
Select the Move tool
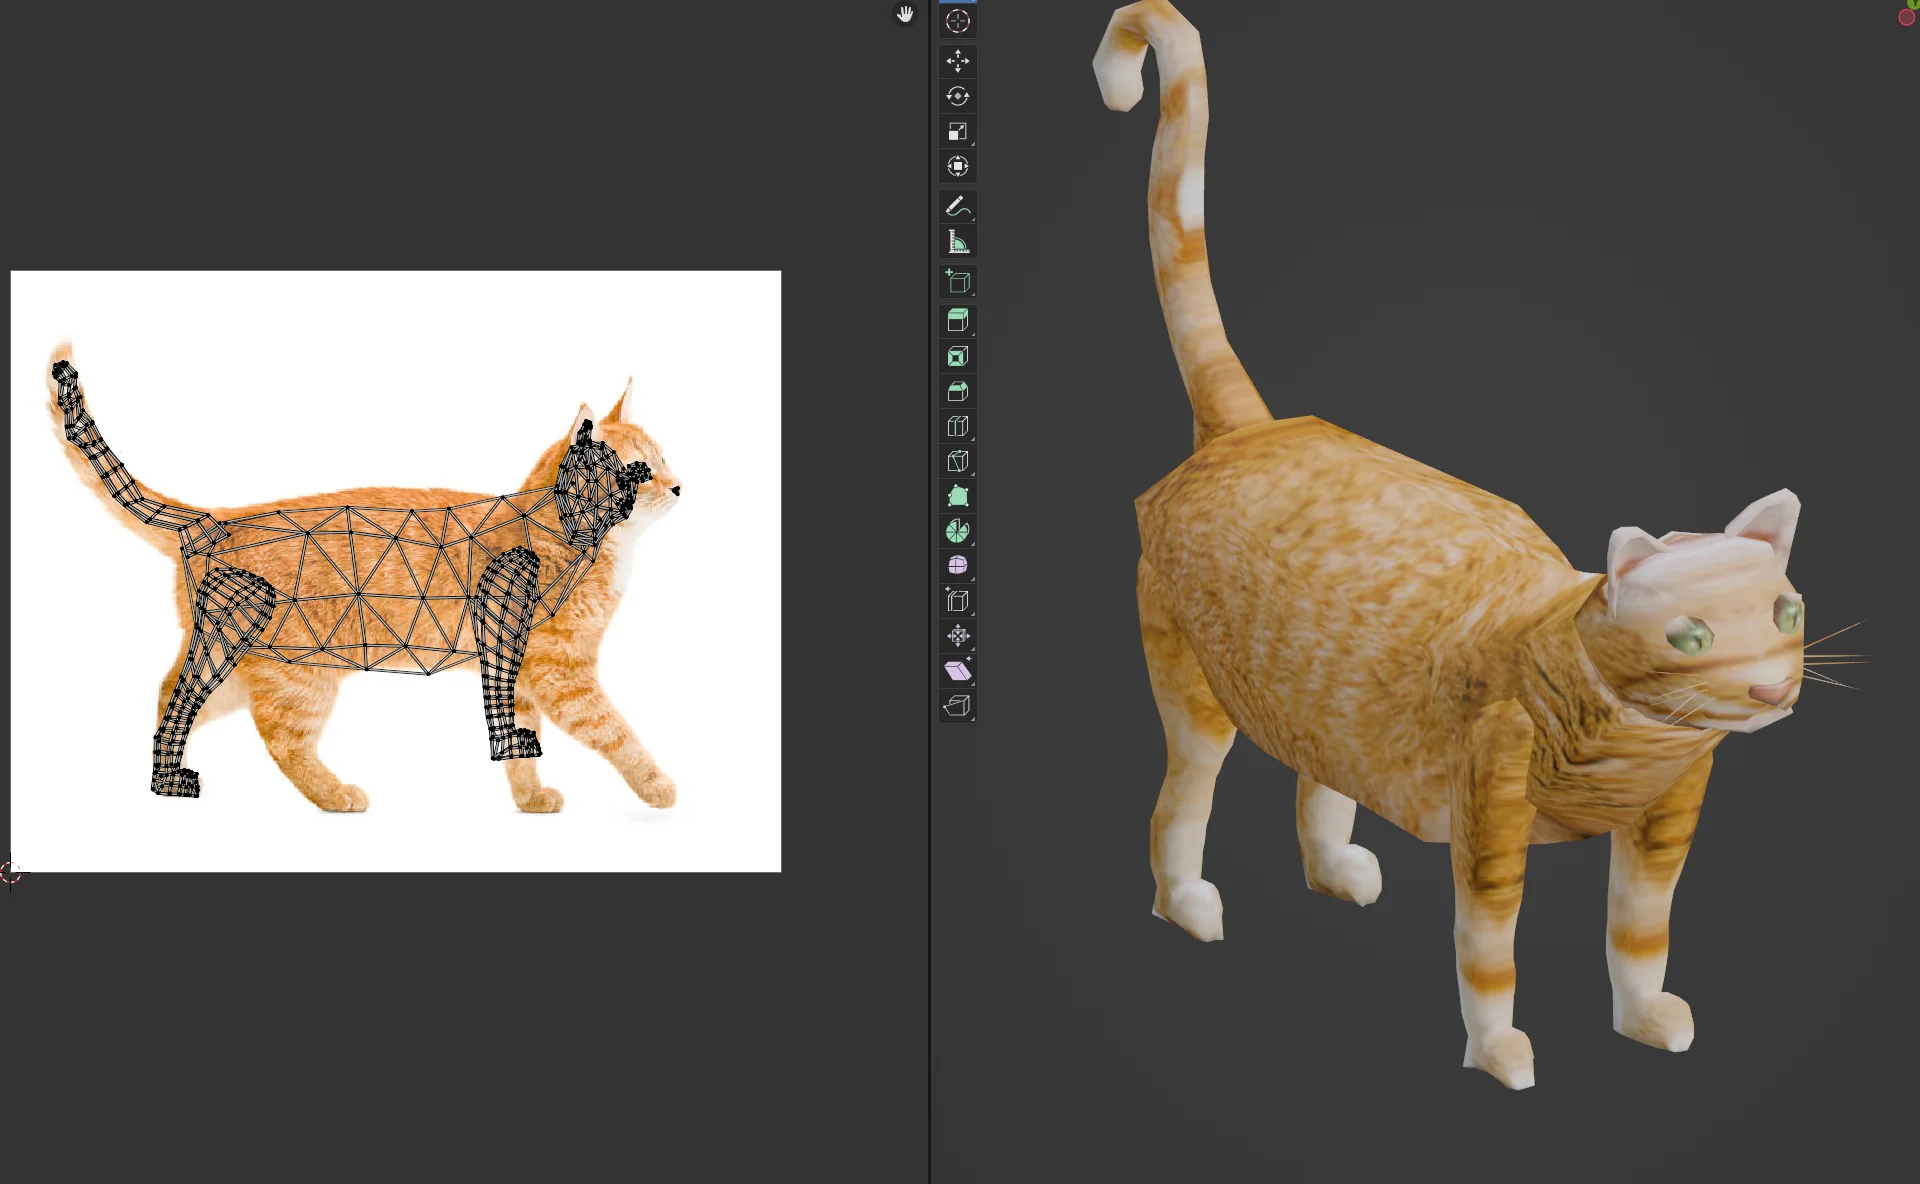pyautogui.click(x=957, y=61)
